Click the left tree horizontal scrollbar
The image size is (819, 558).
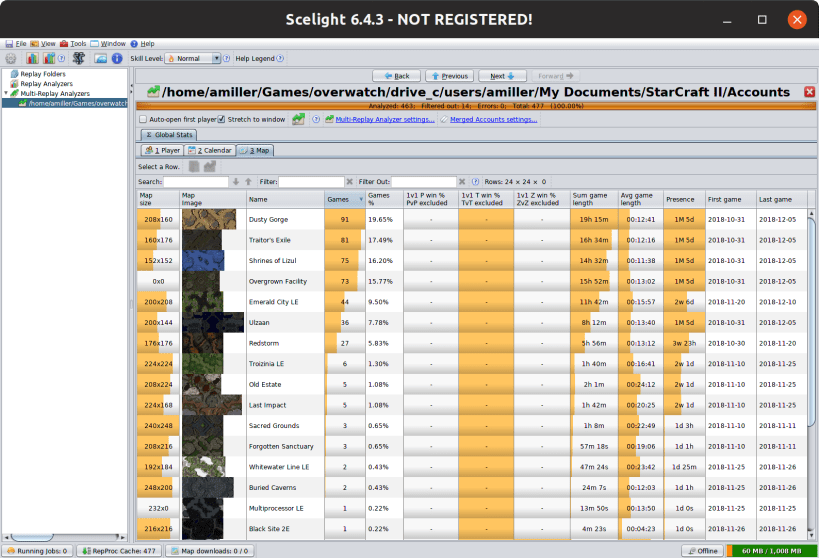[x=65, y=537]
